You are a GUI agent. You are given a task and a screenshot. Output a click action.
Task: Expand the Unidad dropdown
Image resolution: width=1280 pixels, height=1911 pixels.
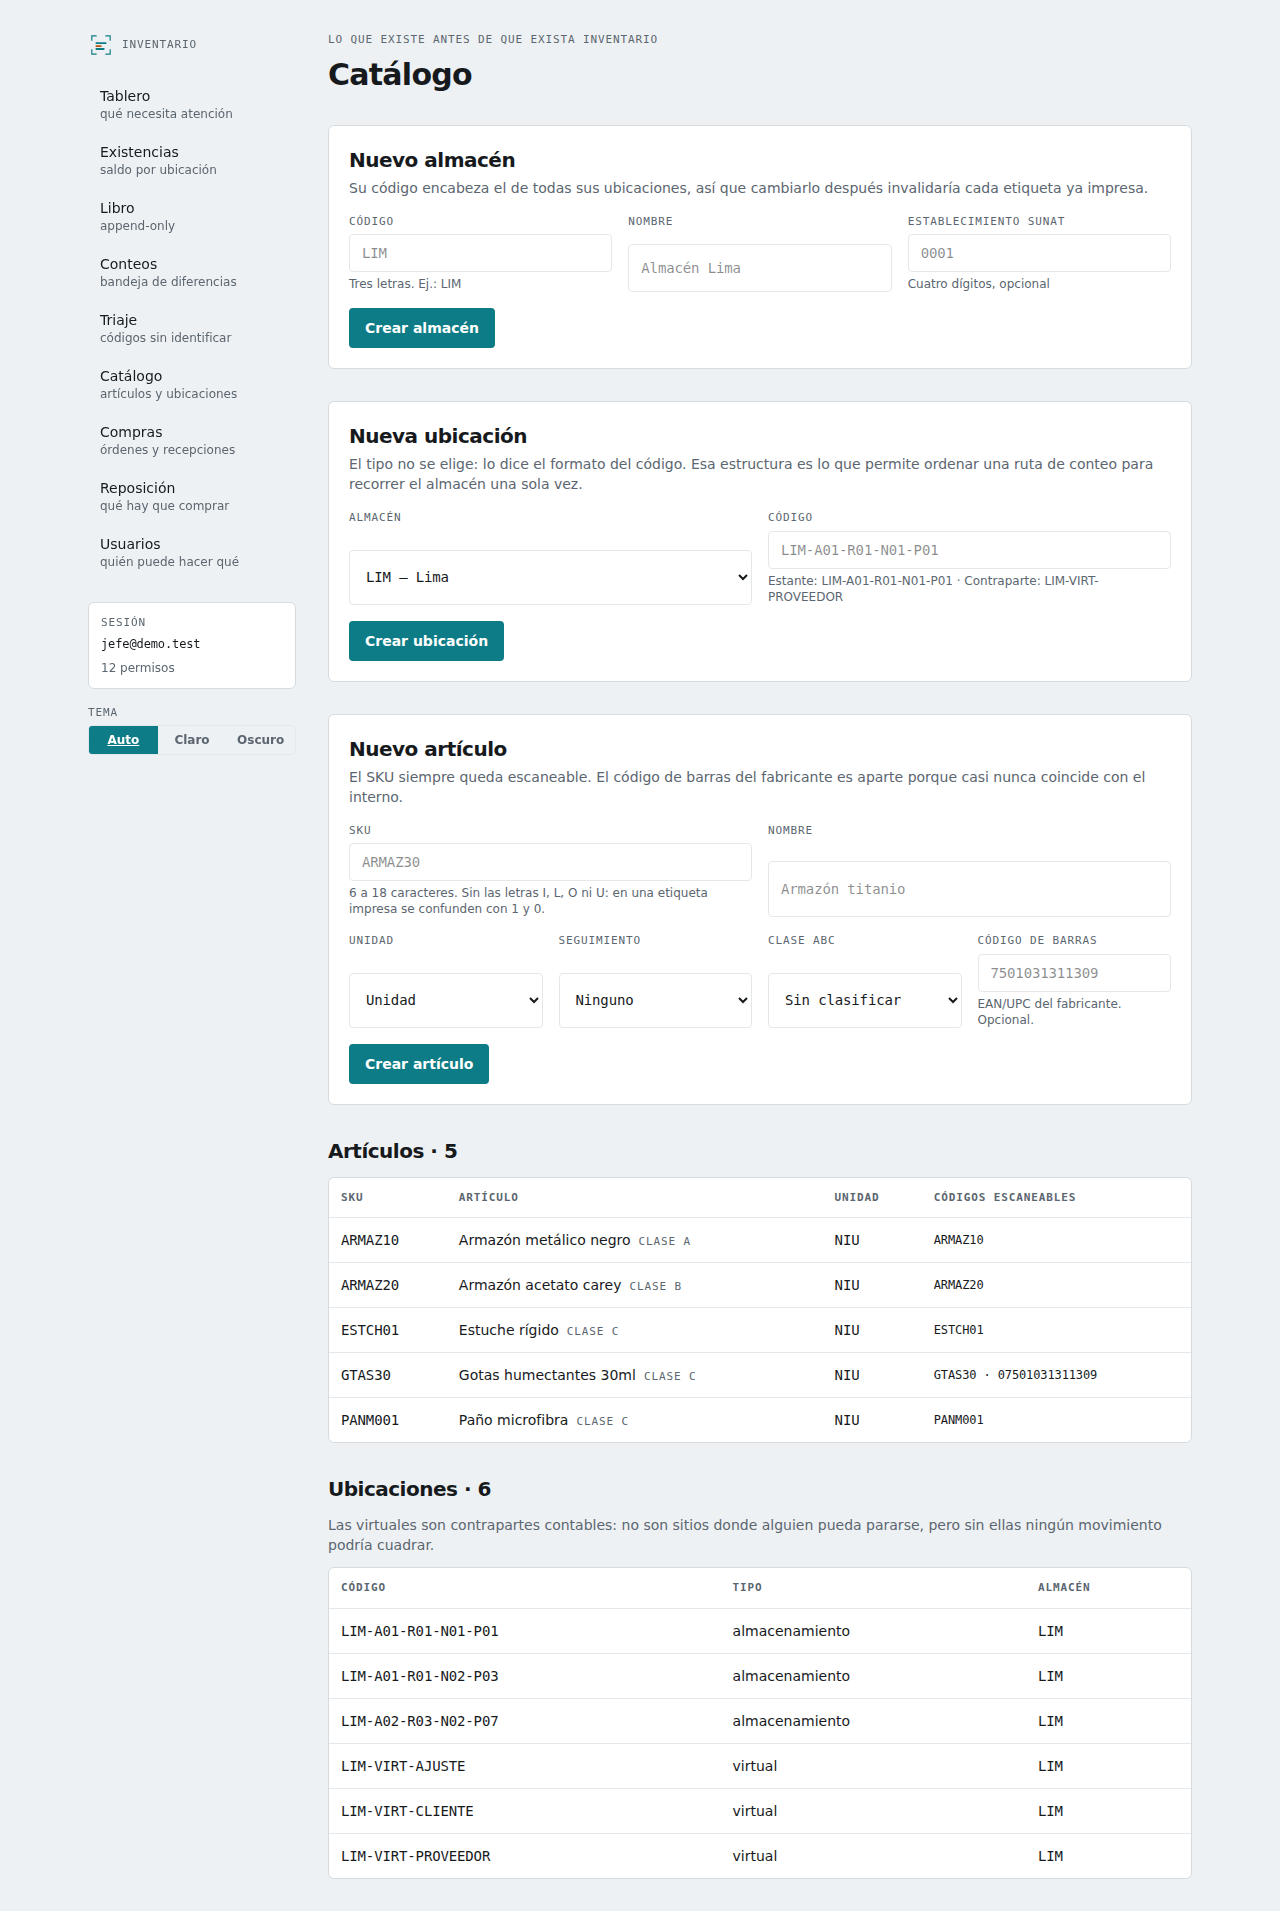pyautogui.click(x=446, y=1000)
